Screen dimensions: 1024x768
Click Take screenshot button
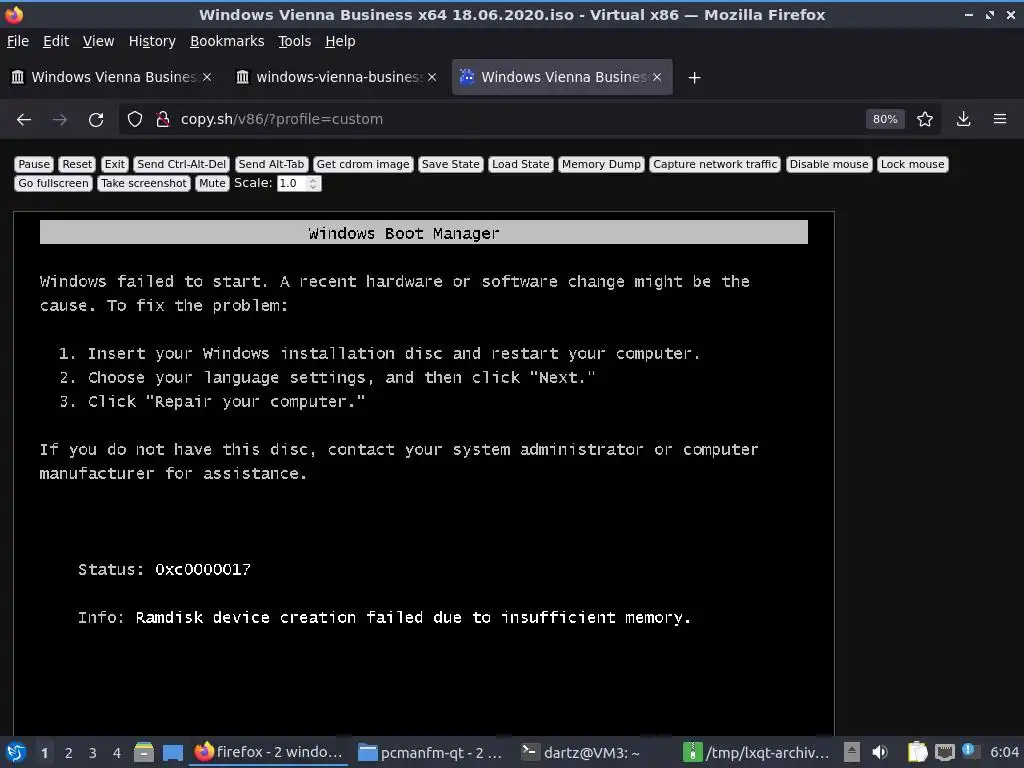click(144, 184)
